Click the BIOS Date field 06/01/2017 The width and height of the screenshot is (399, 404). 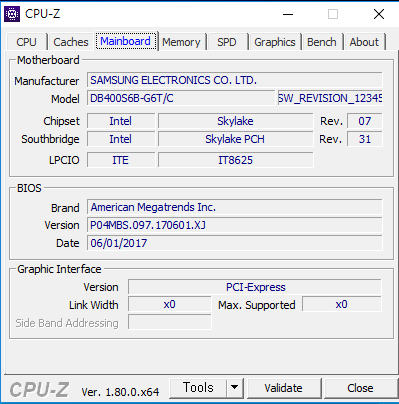(x=235, y=243)
